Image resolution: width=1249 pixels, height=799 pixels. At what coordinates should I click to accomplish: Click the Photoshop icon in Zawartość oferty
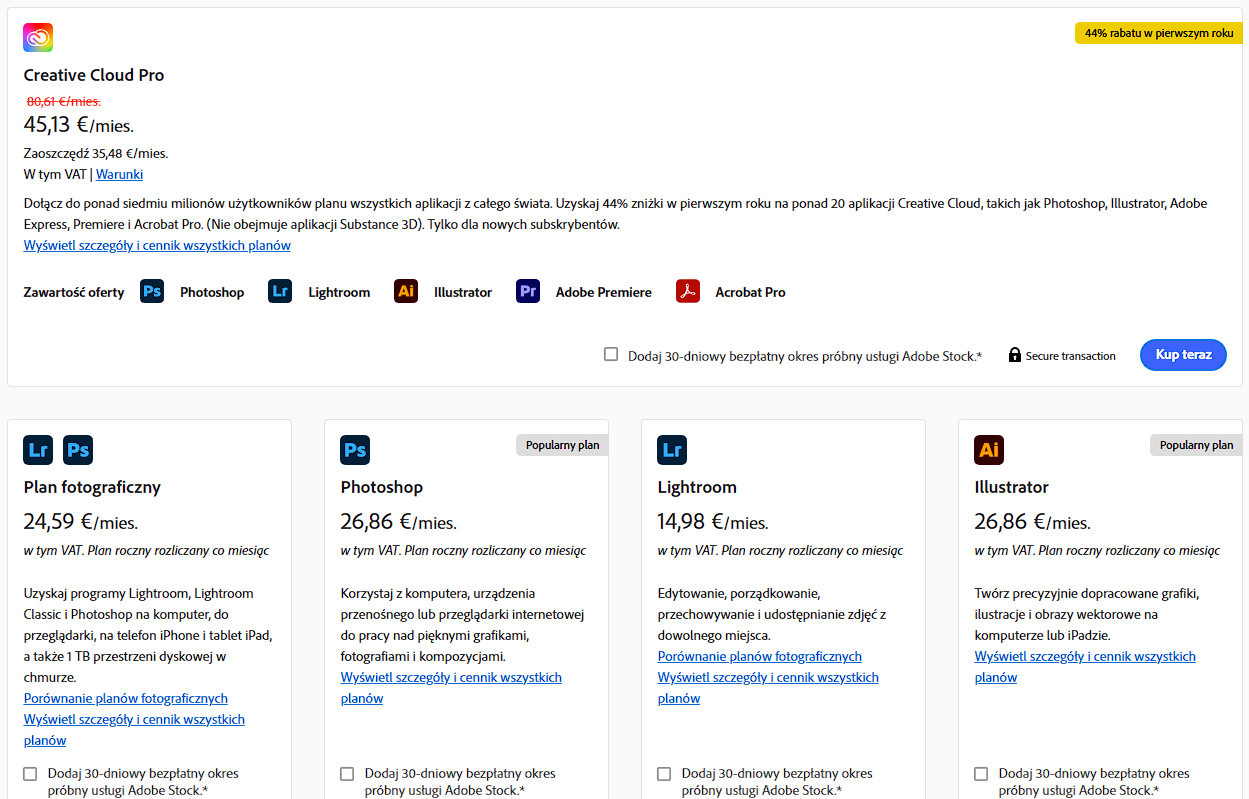coord(152,292)
